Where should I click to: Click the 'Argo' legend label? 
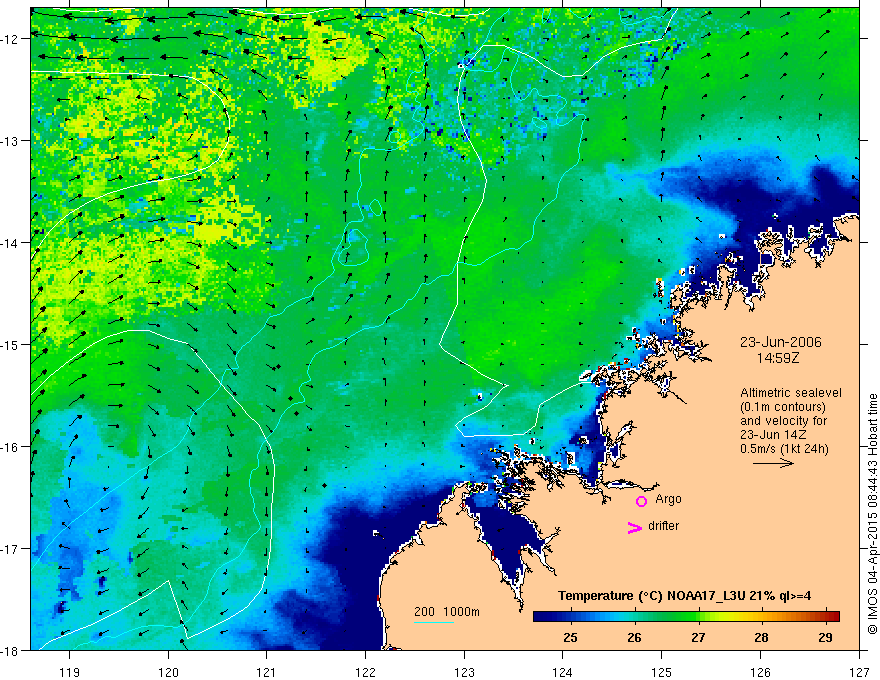click(668, 499)
